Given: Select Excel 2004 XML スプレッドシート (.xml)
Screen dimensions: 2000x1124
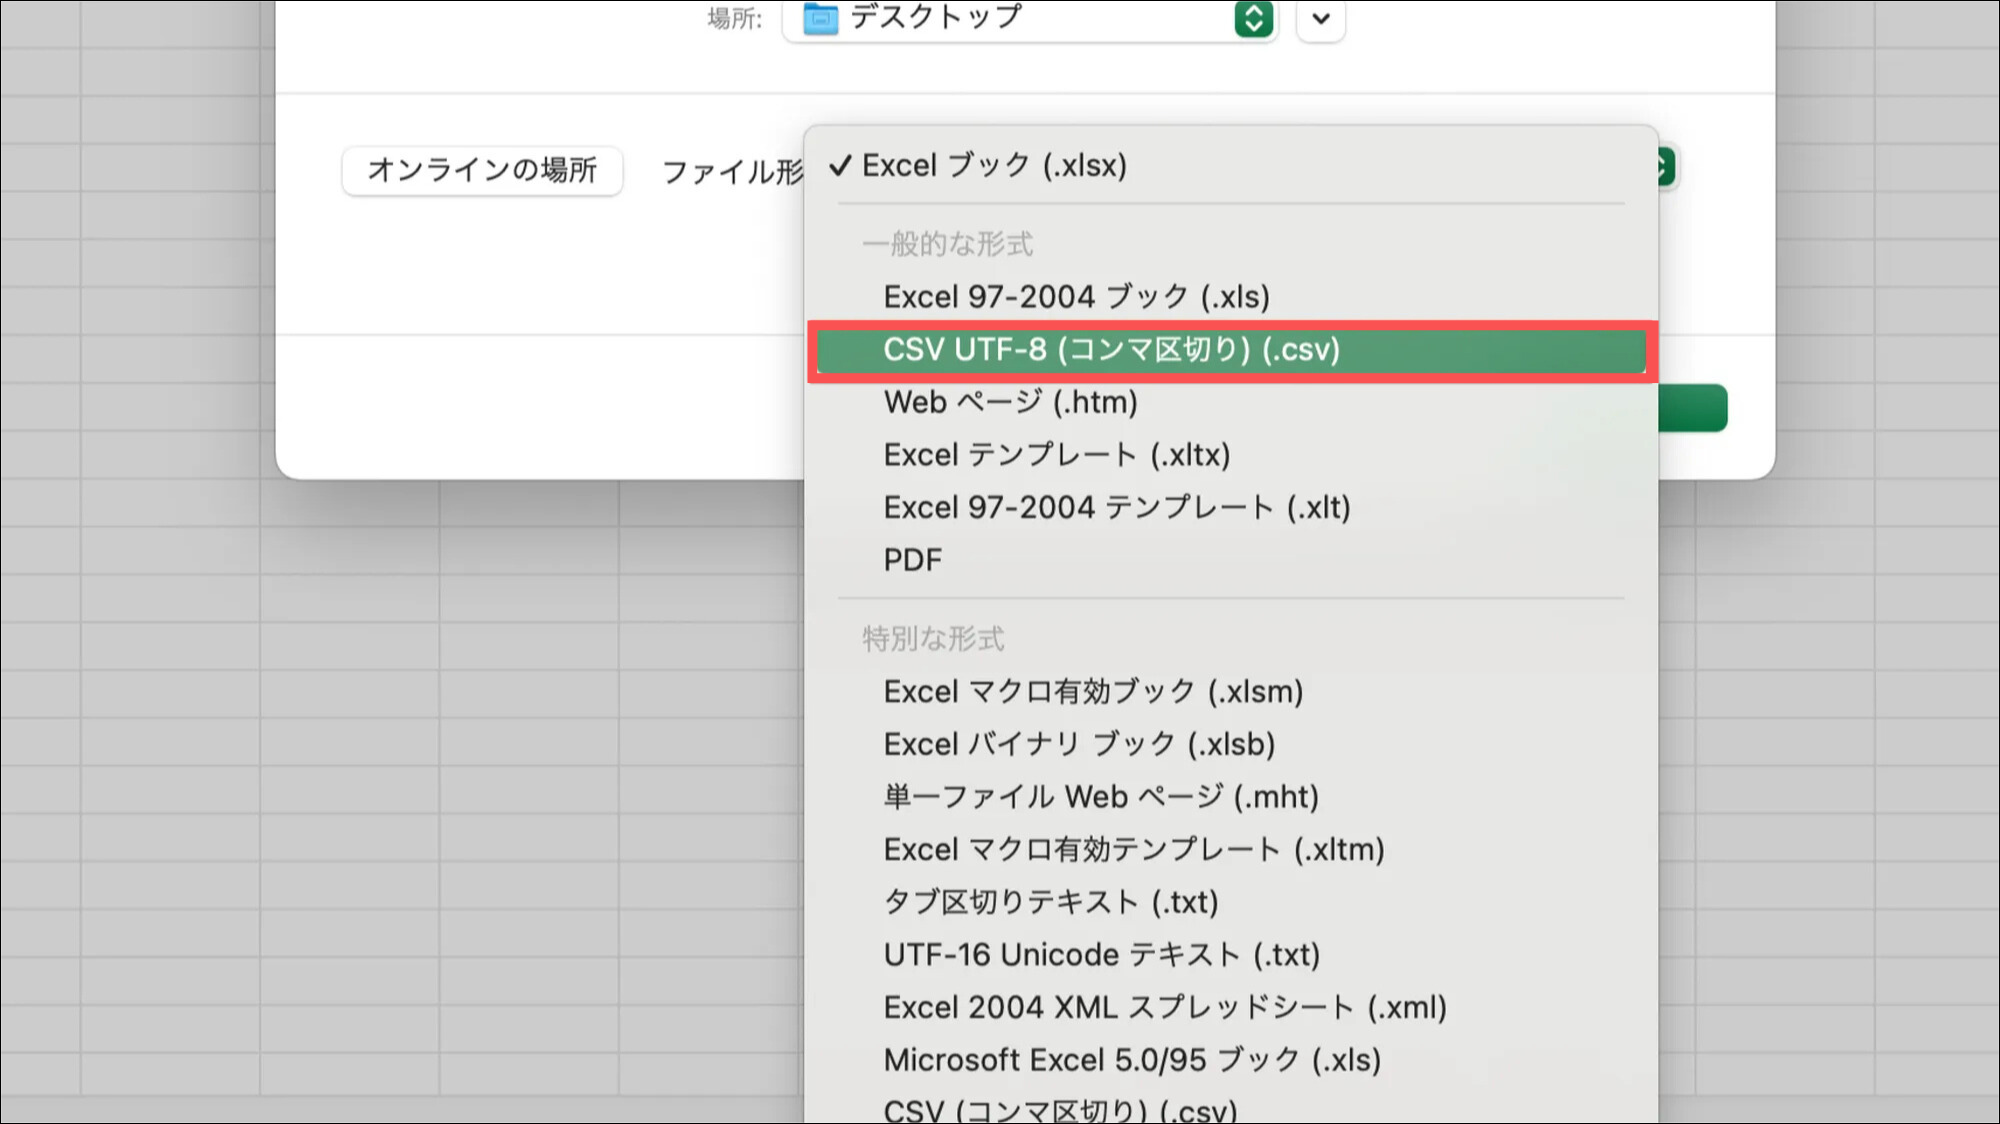Looking at the screenshot, I should pos(1164,1008).
